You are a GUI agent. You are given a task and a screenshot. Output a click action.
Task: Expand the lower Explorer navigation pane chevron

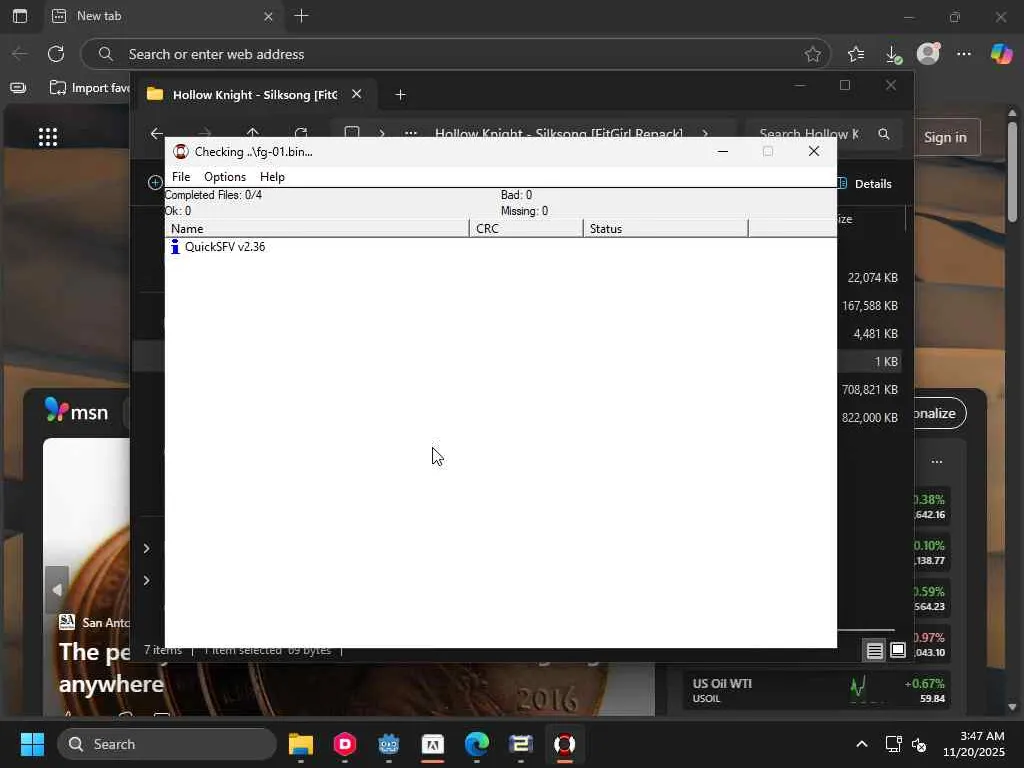coord(146,581)
